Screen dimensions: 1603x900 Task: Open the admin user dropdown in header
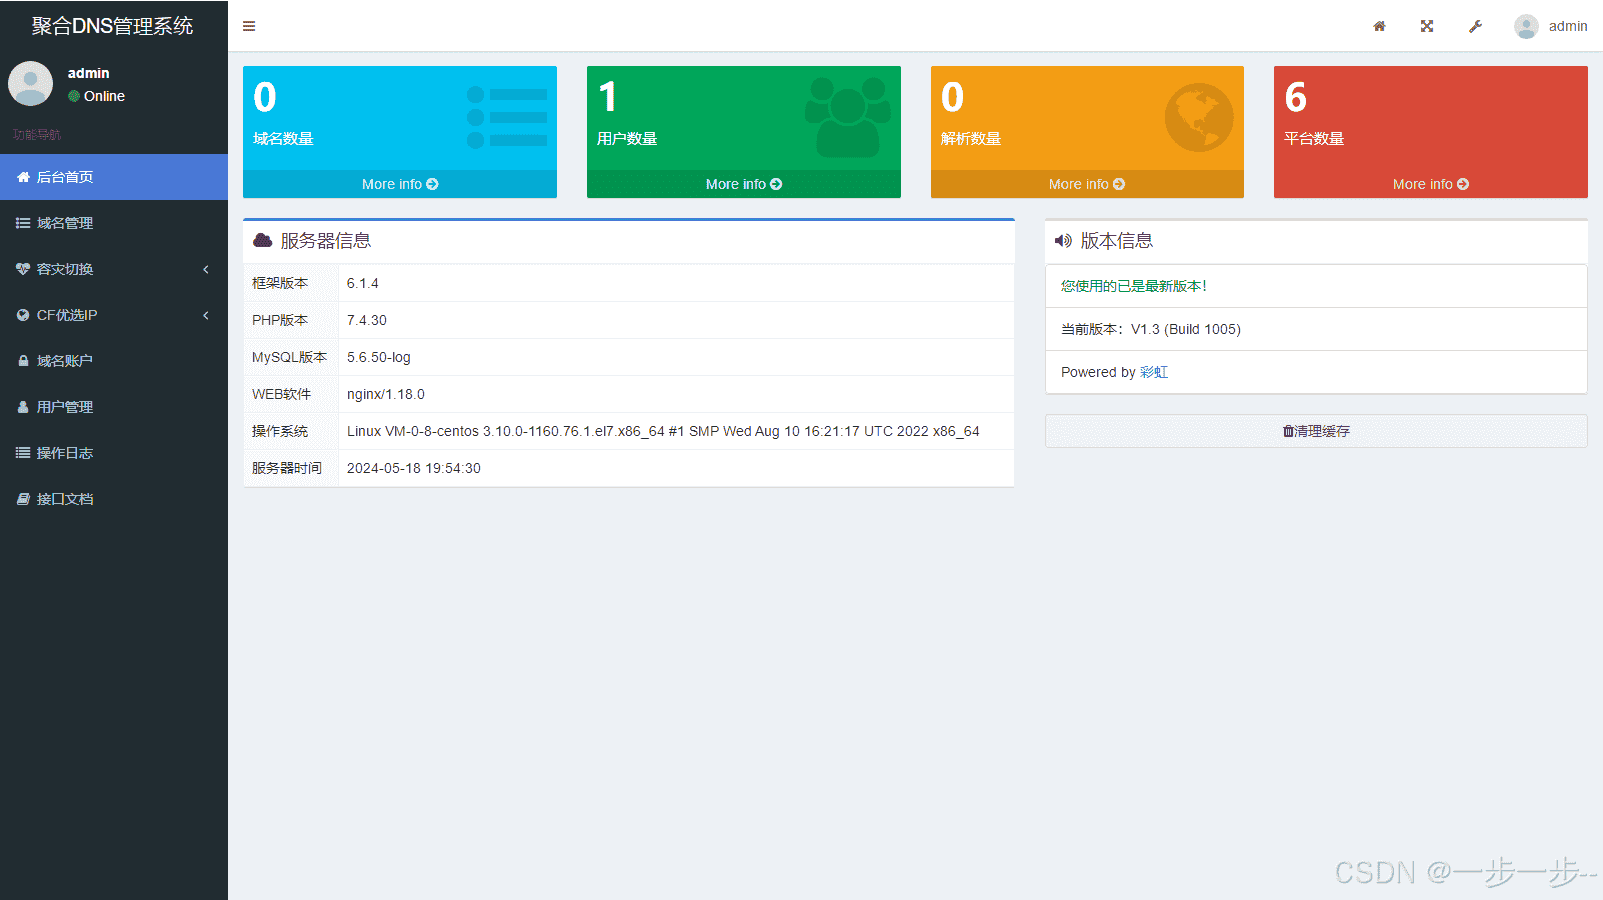[1548, 26]
